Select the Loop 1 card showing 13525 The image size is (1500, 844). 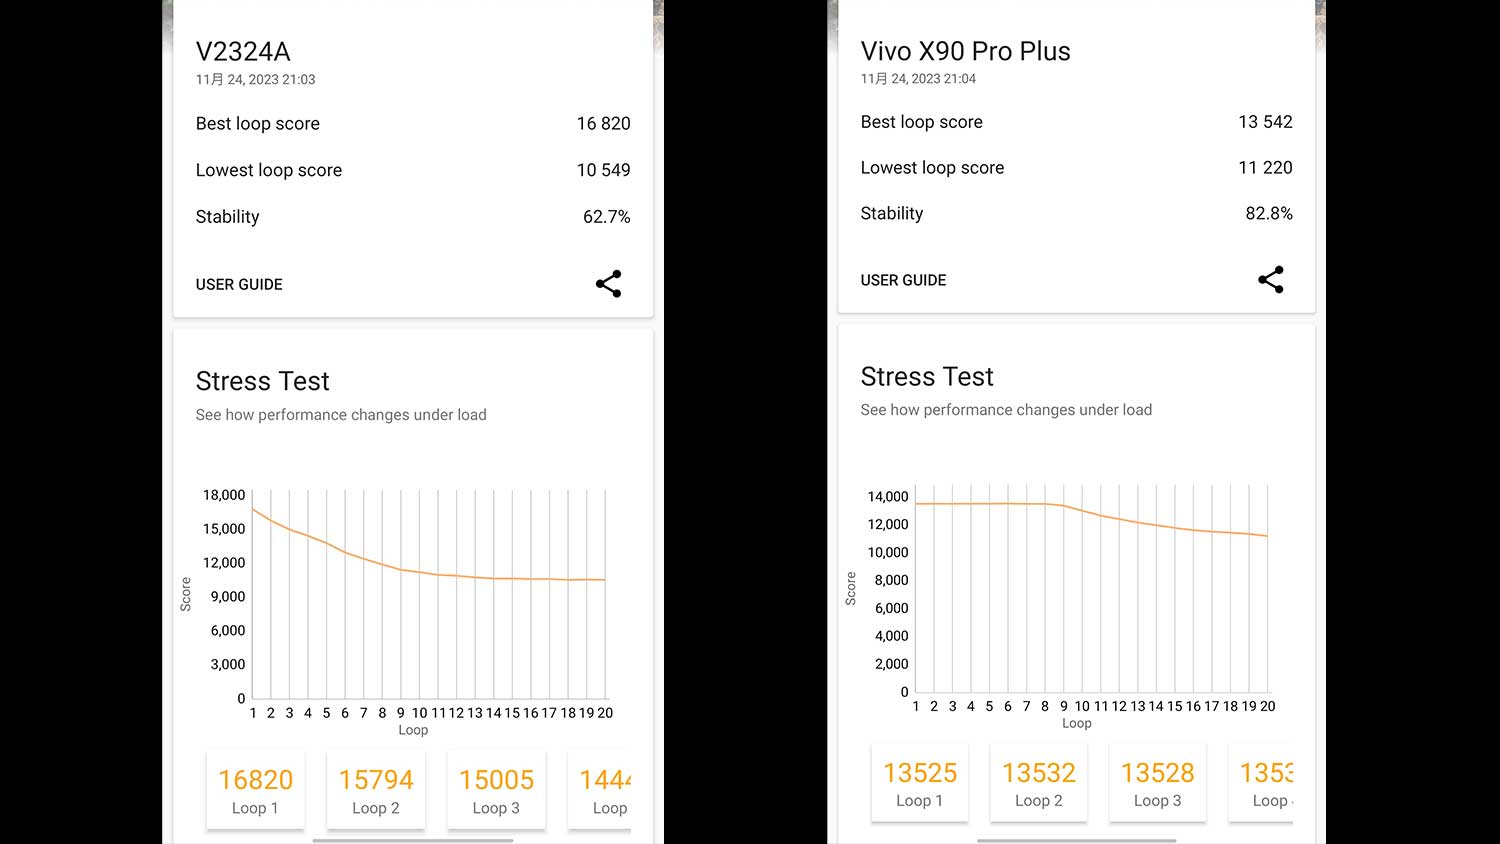[x=920, y=784]
